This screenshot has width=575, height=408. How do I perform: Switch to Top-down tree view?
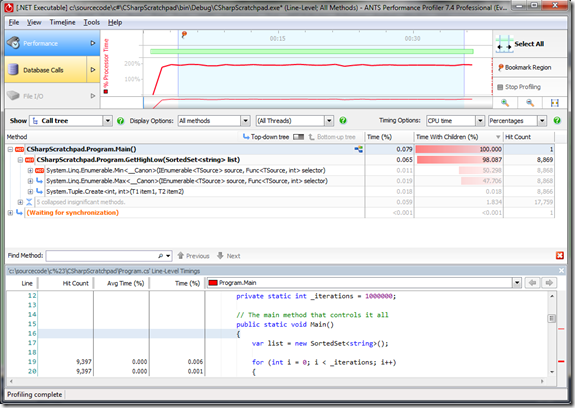[x=266, y=137]
